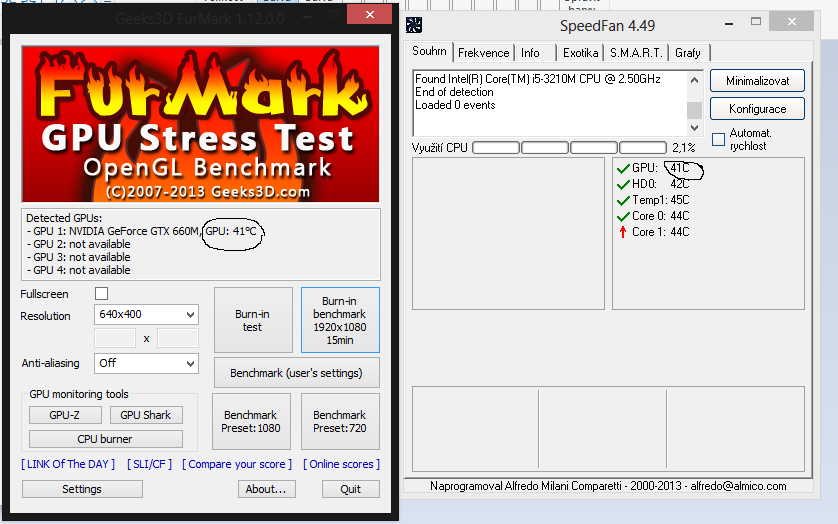Screen dimensions: 838x524
Task: Click the green checkmark next to Core 0
Action: coord(623,217)
